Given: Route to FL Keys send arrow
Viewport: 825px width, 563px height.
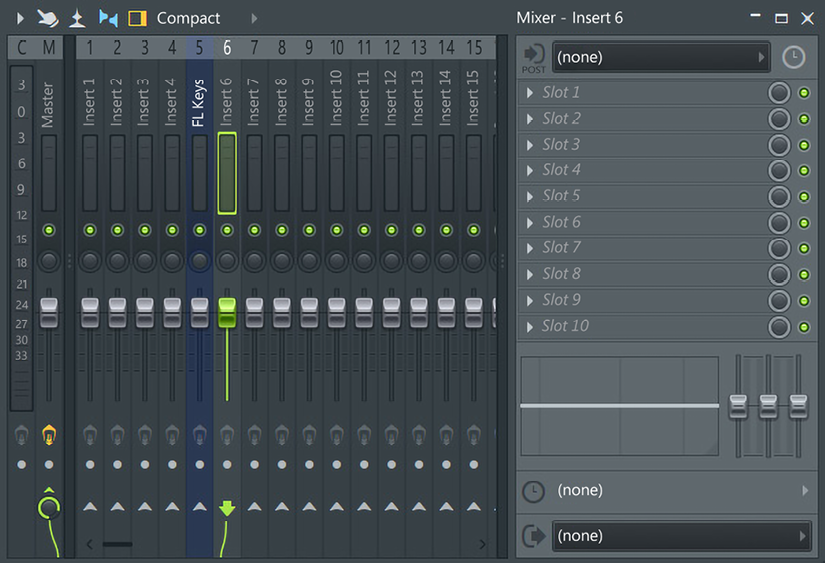Looking at the screenshot, I should (x=199, y=507).
